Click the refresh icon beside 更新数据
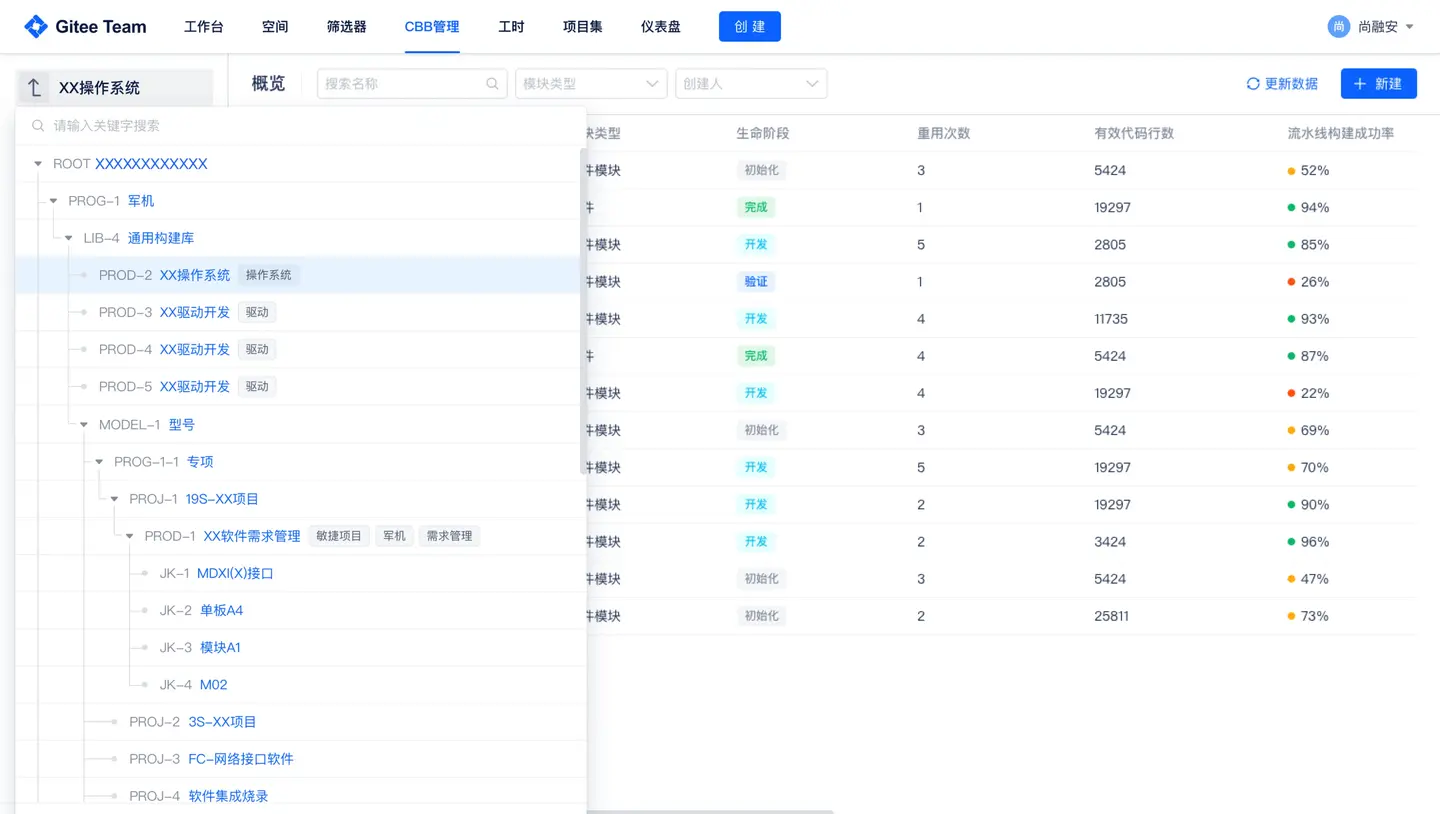Viewport: 1440px width, 814px height. [x=1255, y=84]
